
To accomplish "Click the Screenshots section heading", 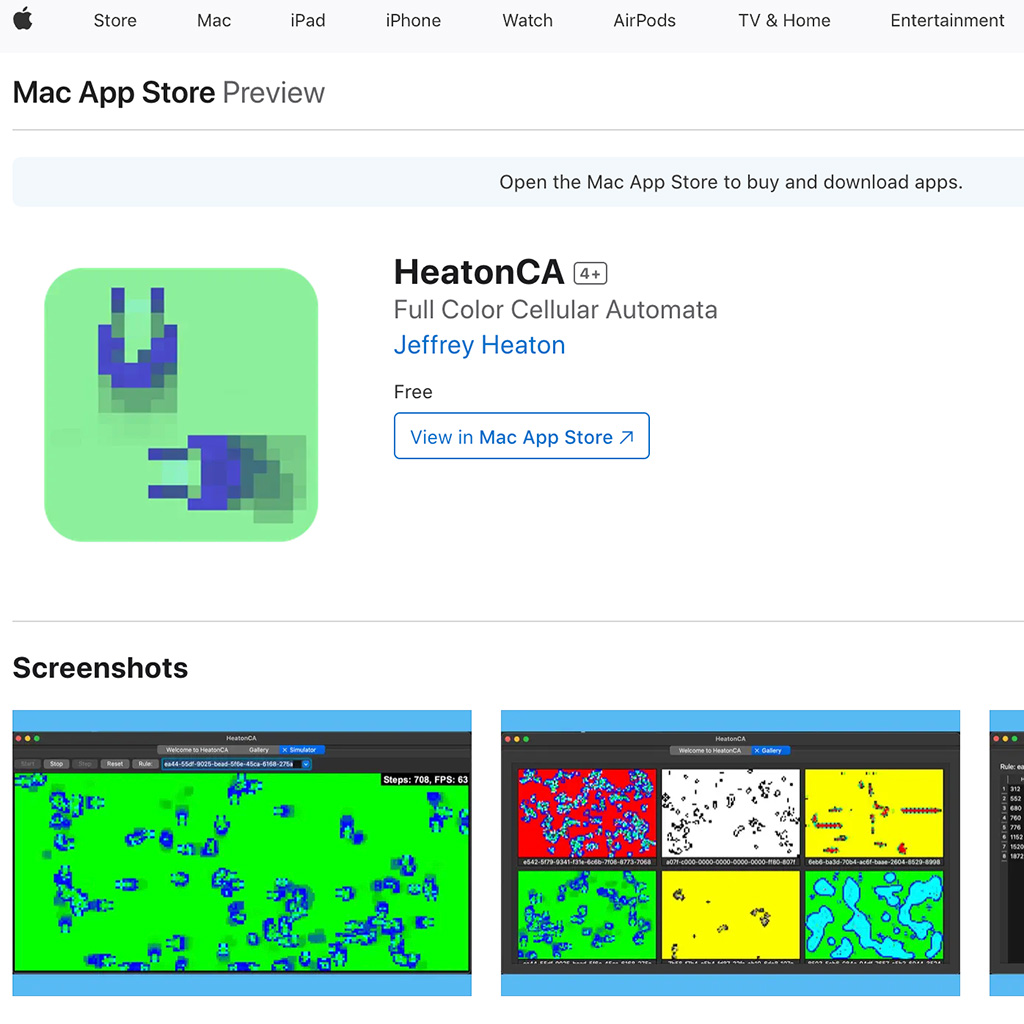I will (100, 667).
